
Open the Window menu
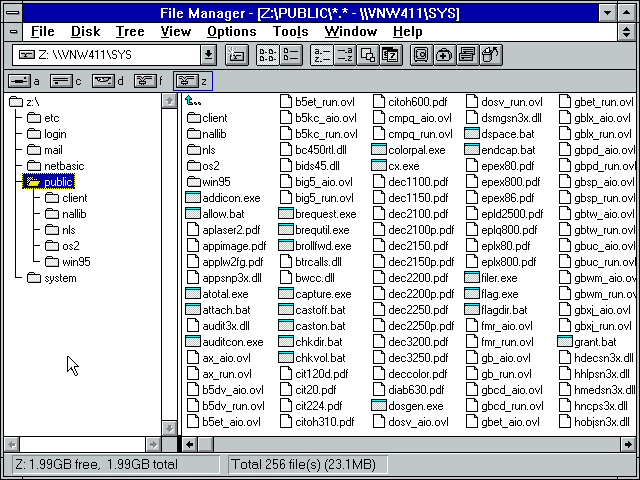coord(351,31)
